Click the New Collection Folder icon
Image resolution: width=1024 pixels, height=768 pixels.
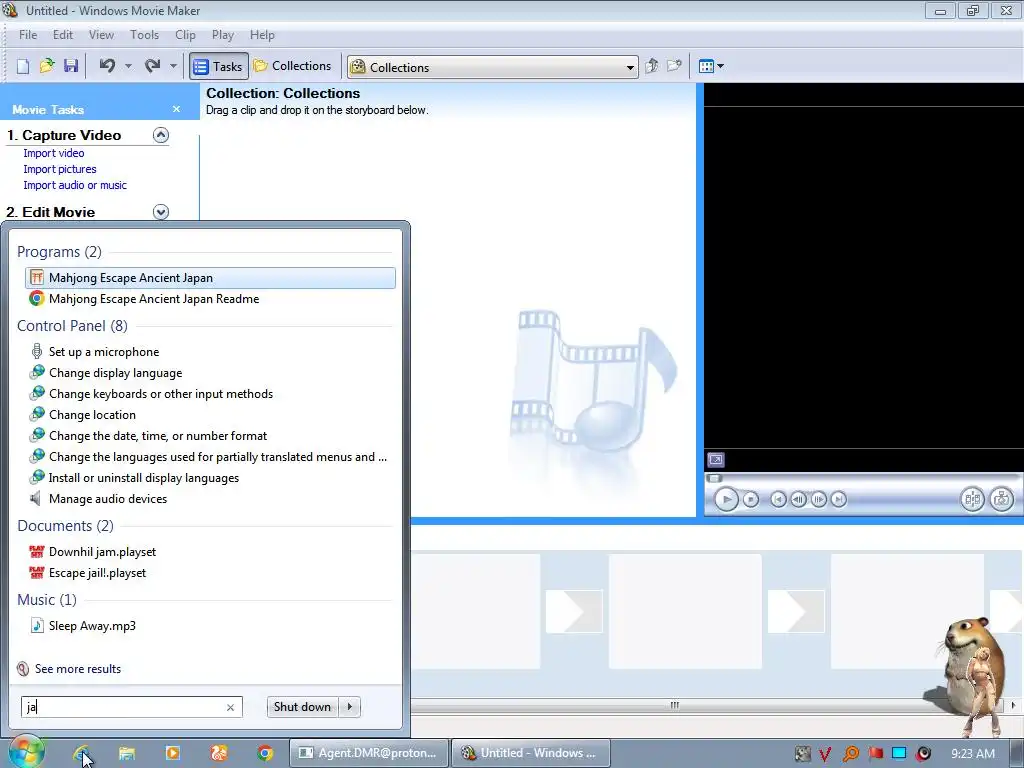tap(674, 66)
